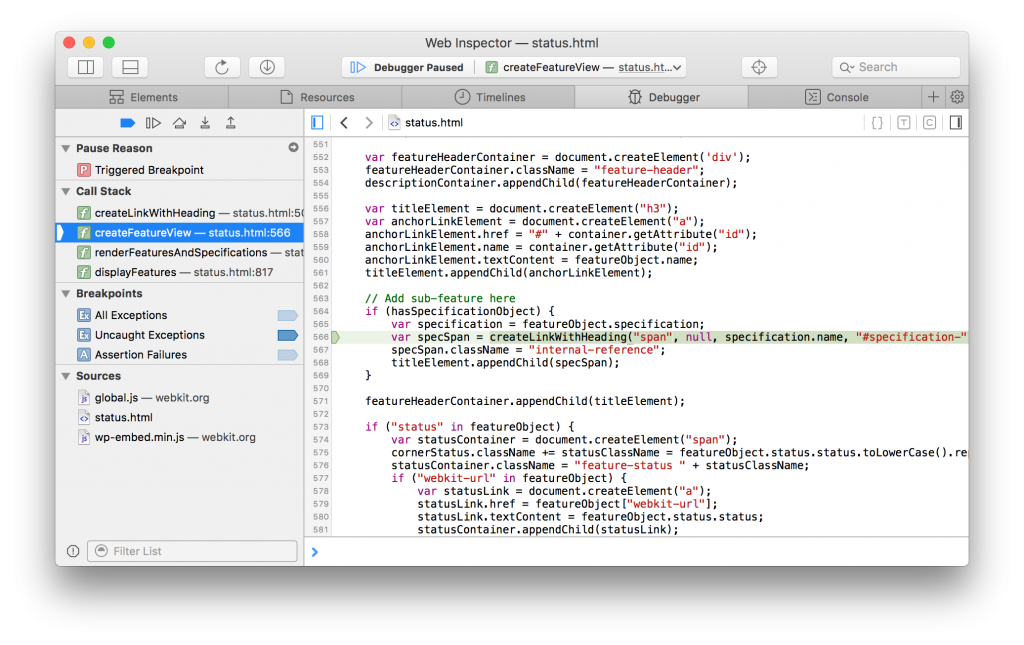Click the Step Into arrow icon
The image size is (1024, 645).
205,122
